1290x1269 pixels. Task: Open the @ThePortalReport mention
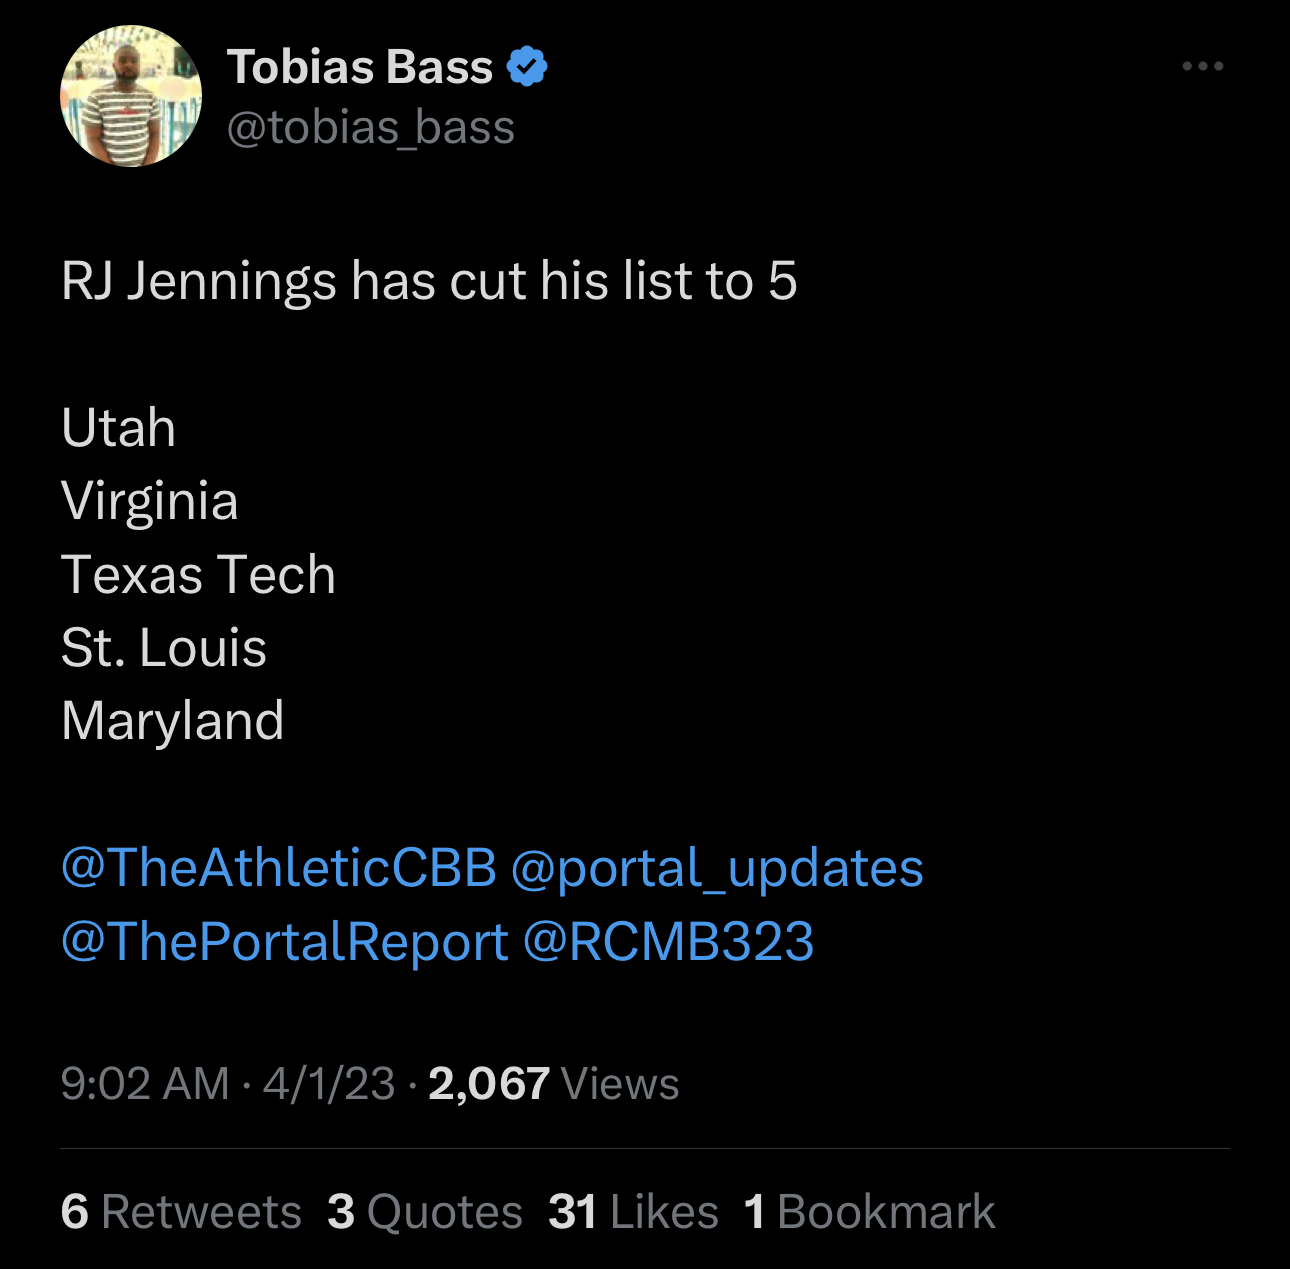(x=285, y=941)
